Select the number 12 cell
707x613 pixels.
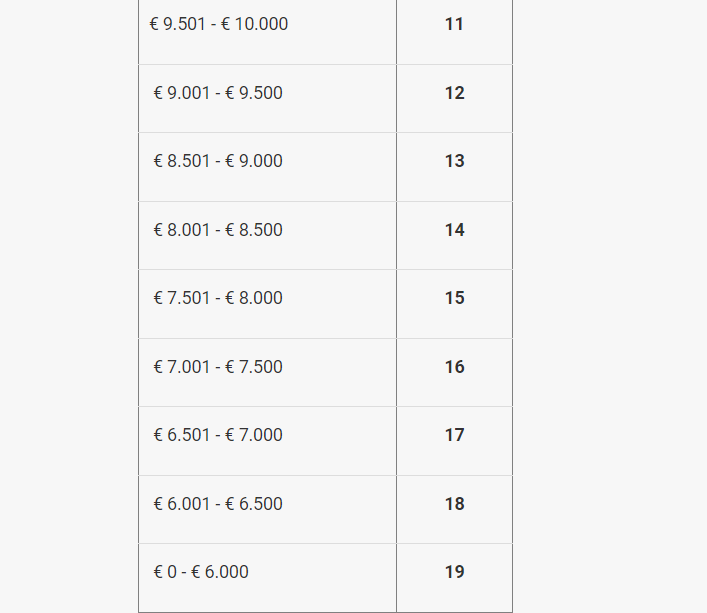[x=454, y=93]
